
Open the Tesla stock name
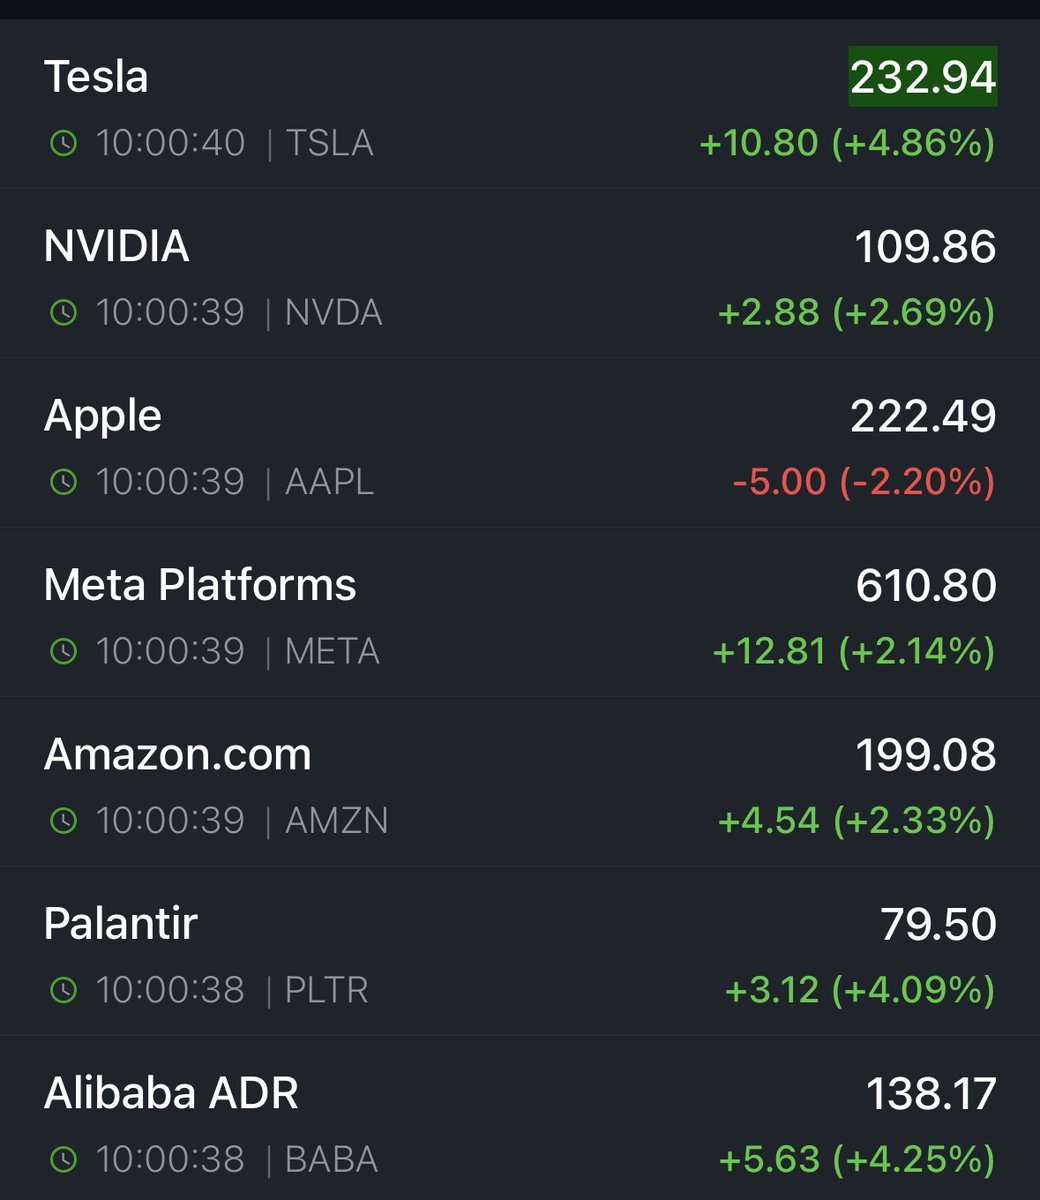96,77
